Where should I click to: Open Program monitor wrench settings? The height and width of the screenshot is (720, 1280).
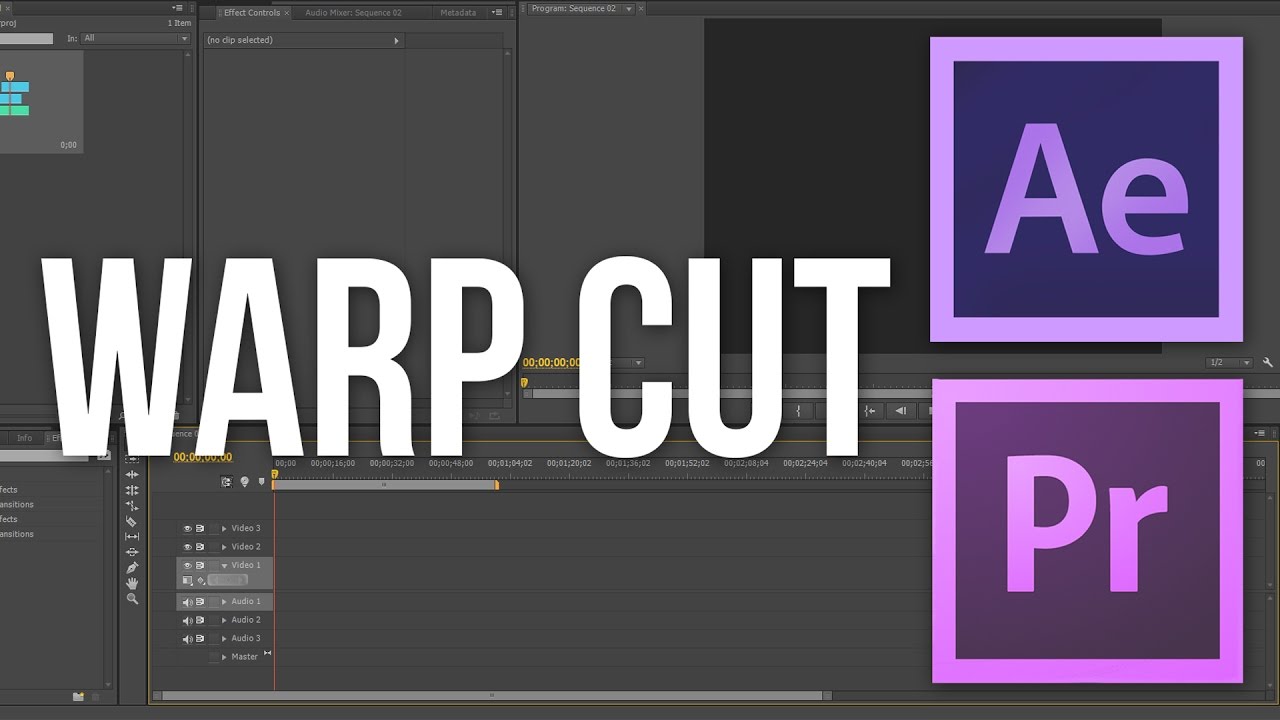click(1268, 363)
